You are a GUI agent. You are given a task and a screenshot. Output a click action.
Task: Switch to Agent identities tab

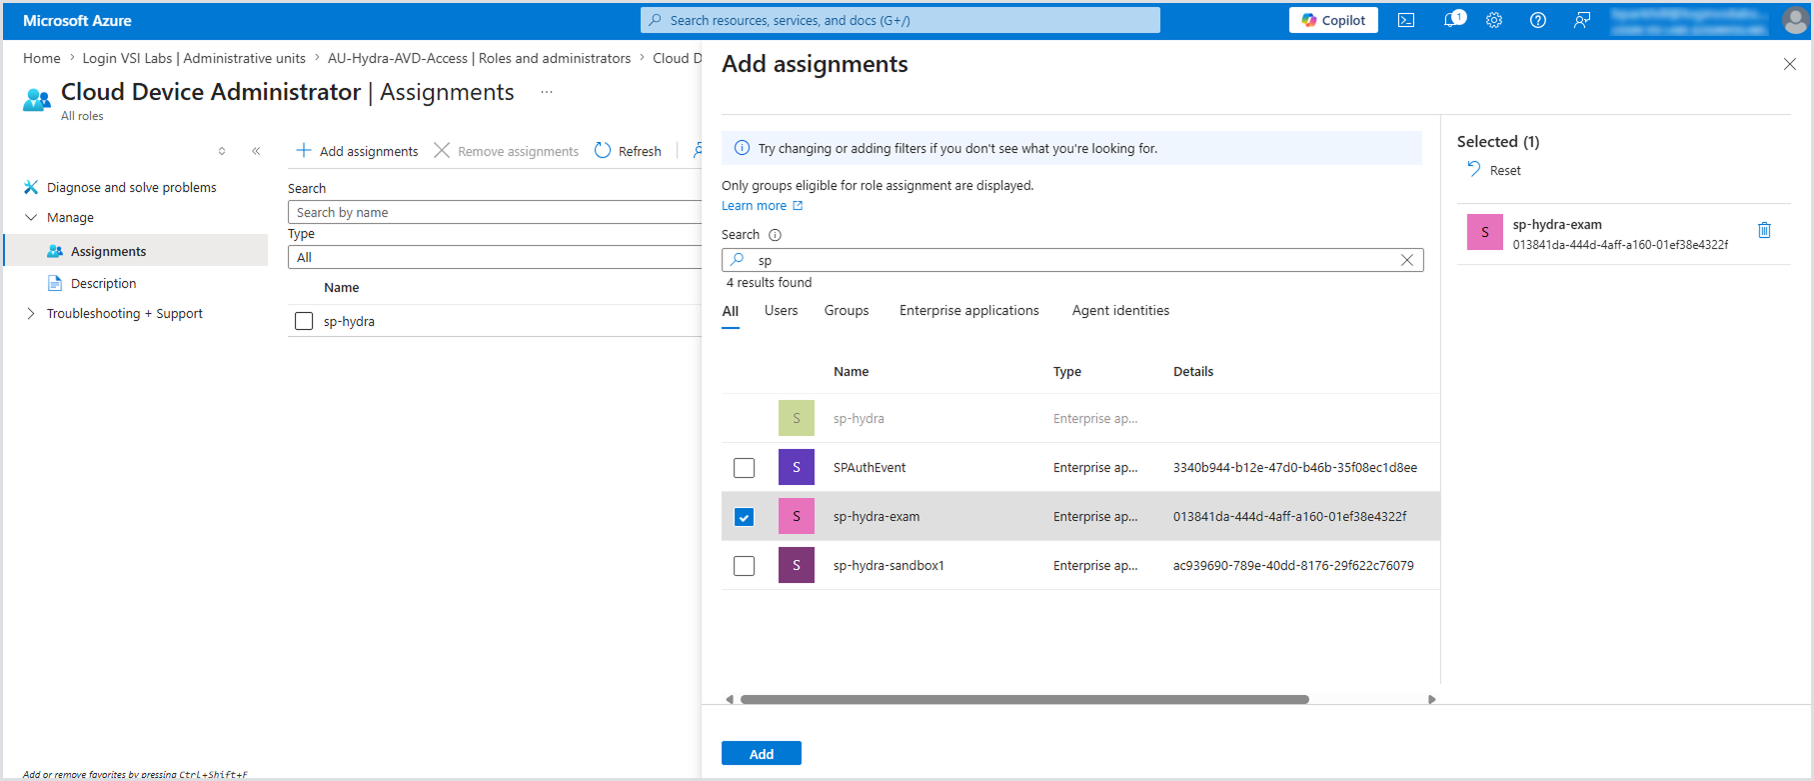point(1120,311)
